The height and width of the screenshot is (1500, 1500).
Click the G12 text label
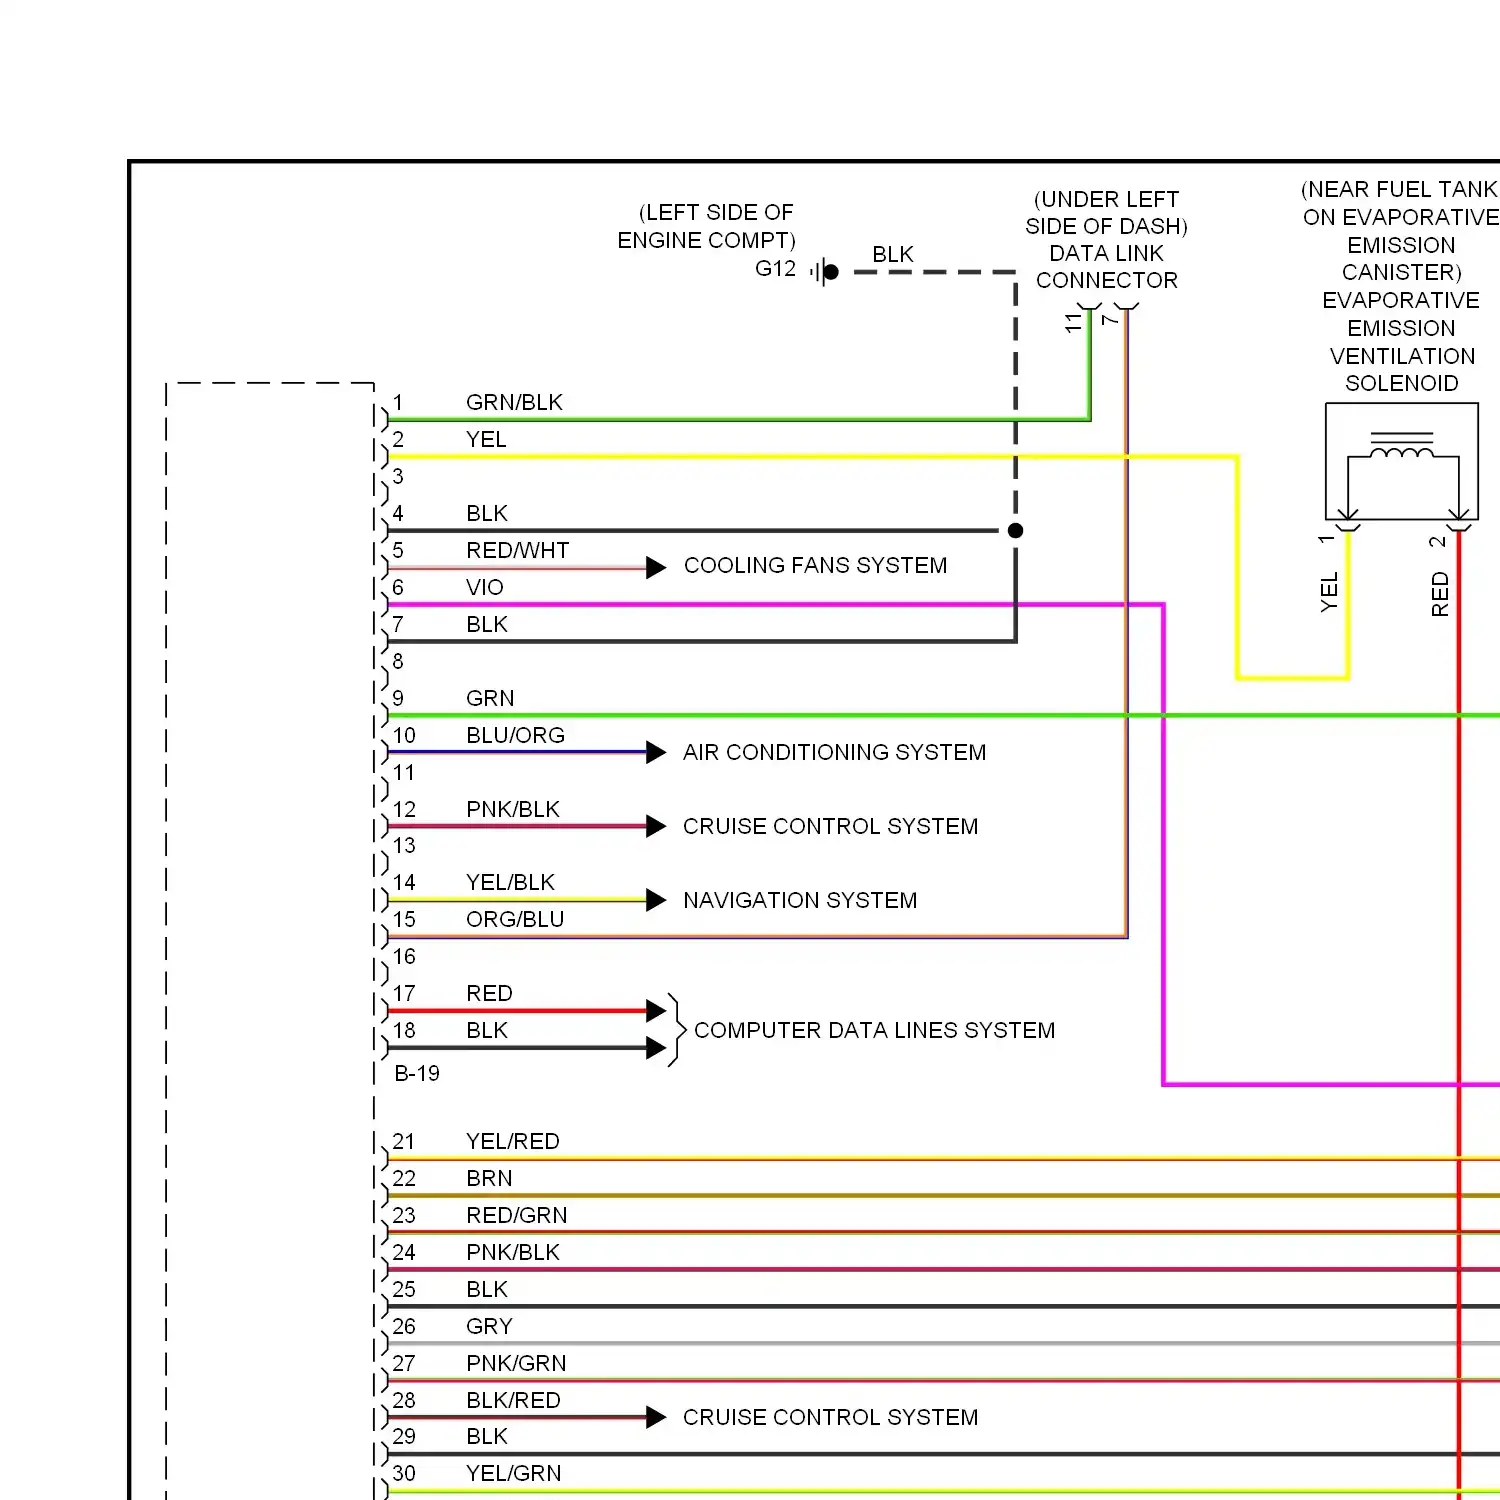775,268
